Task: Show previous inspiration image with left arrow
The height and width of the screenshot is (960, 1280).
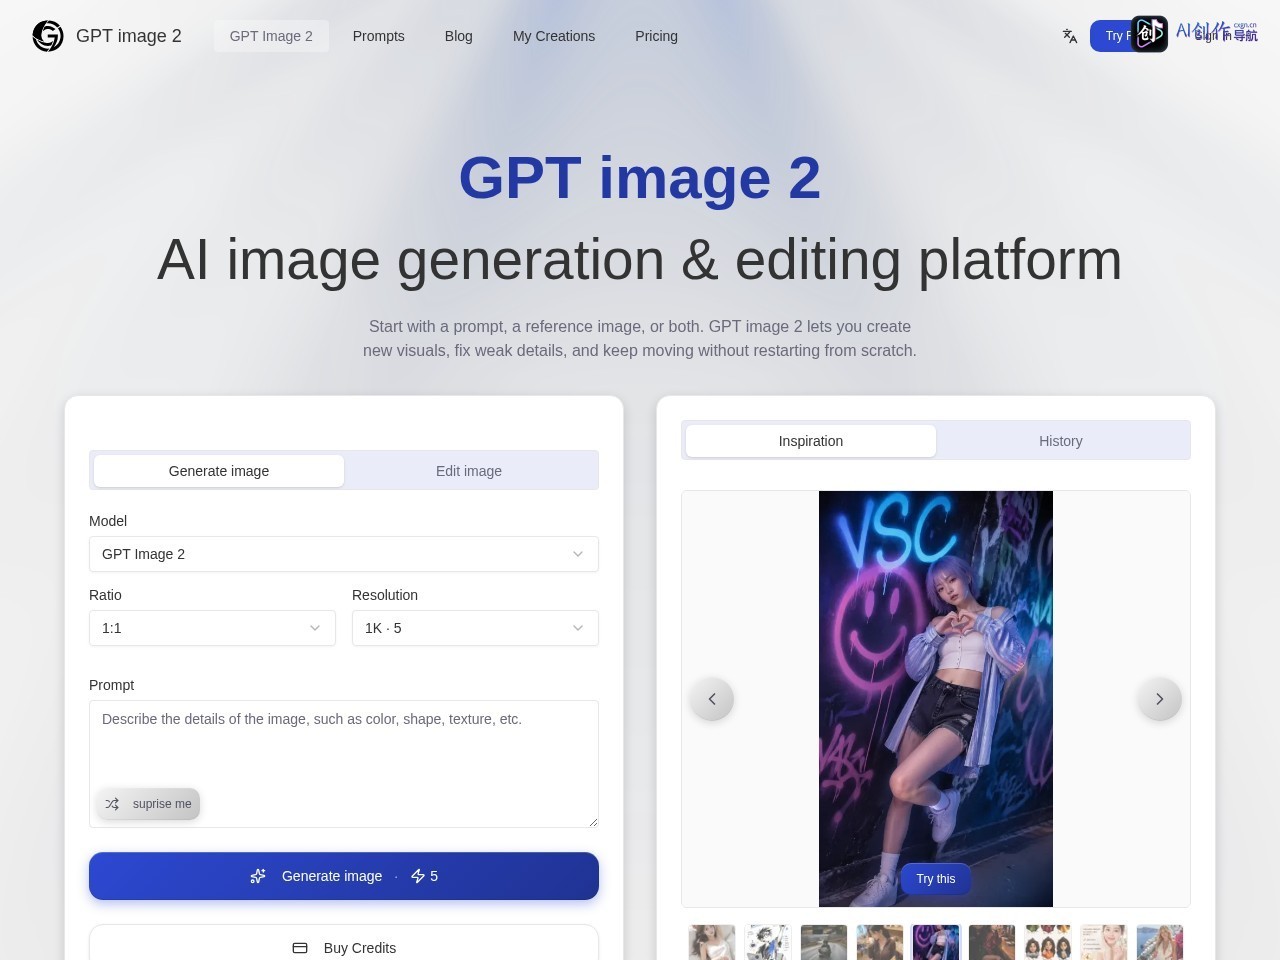Action: [x=712, y=699]
